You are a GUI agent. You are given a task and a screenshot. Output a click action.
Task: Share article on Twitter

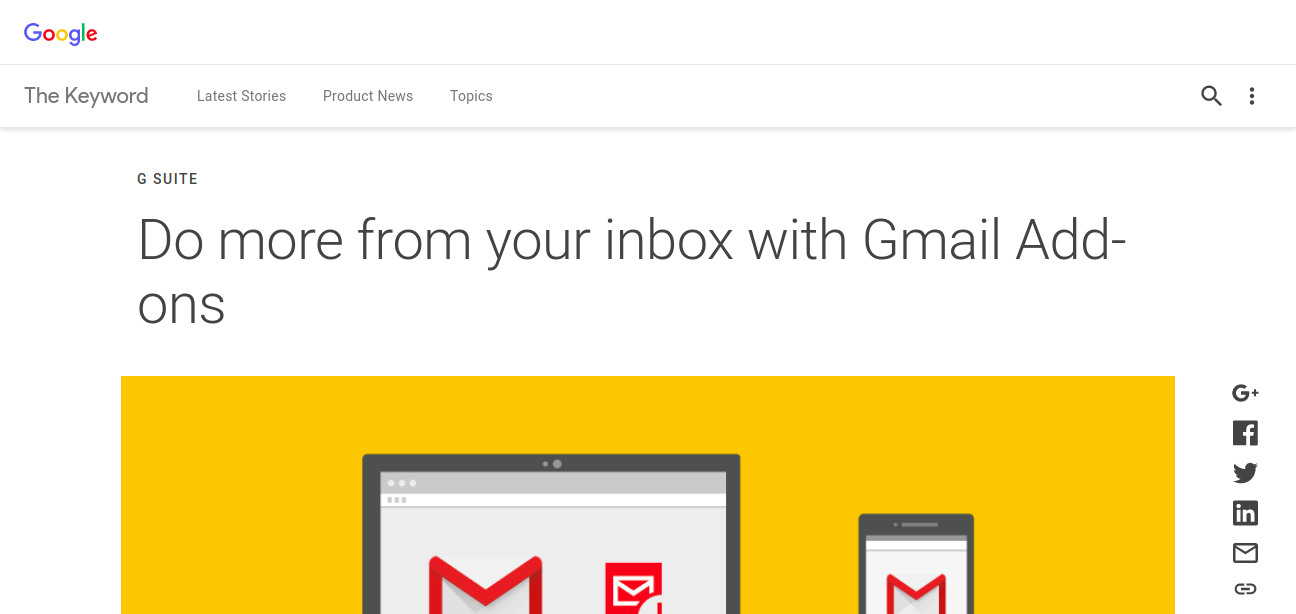pos(1245,473)
